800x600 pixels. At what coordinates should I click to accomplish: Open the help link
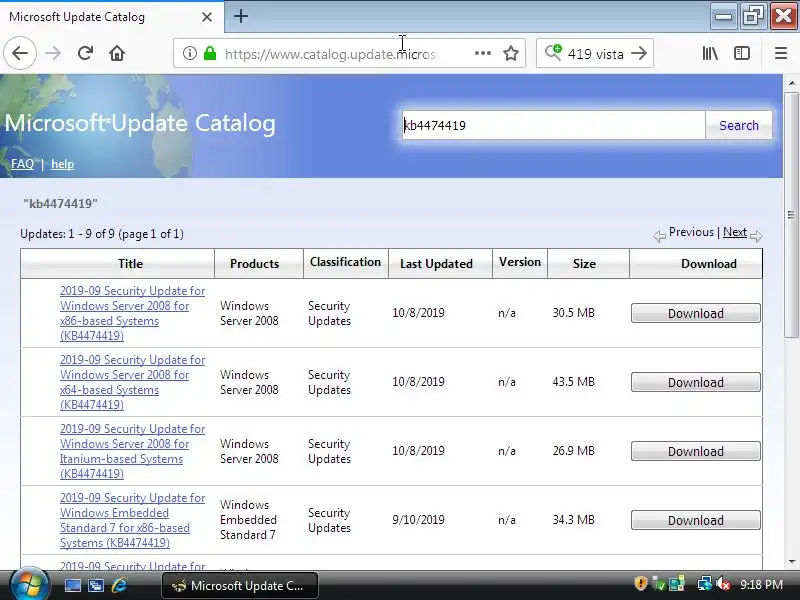62,164
